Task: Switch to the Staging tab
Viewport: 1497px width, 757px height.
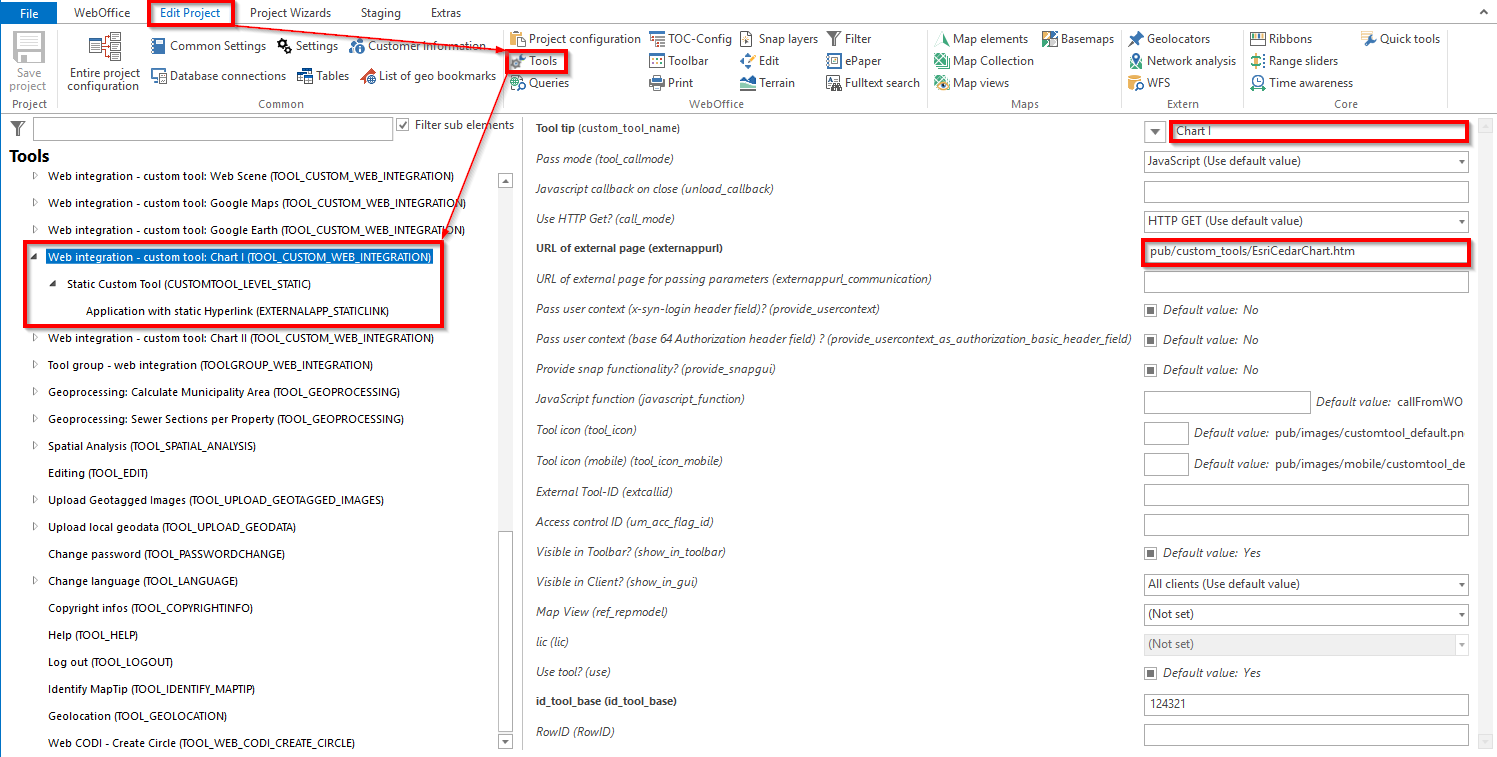Action: tap(380, 12)
